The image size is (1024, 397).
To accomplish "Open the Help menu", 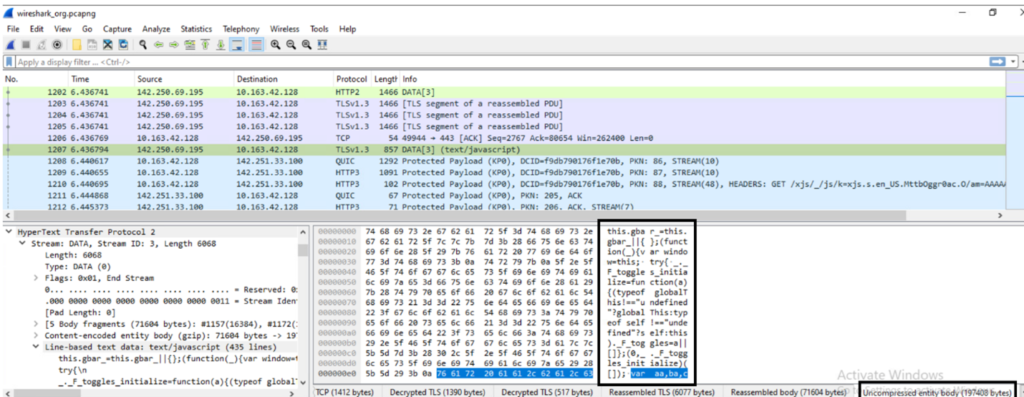I will (347, 29).
